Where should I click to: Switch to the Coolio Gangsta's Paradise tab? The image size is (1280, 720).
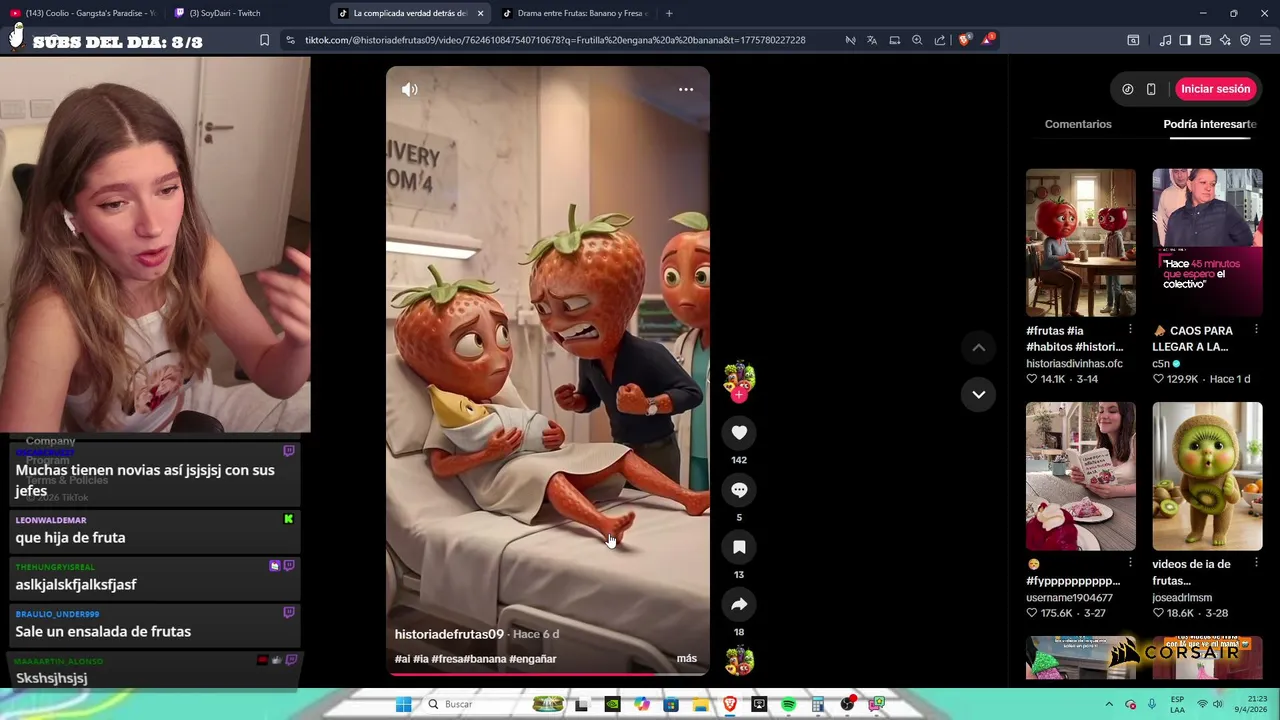click(83, 13)
